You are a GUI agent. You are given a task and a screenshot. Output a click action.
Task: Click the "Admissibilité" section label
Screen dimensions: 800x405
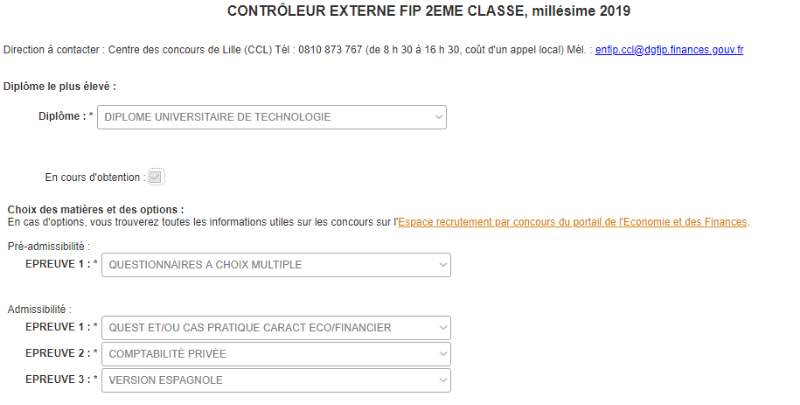[39, 309]
